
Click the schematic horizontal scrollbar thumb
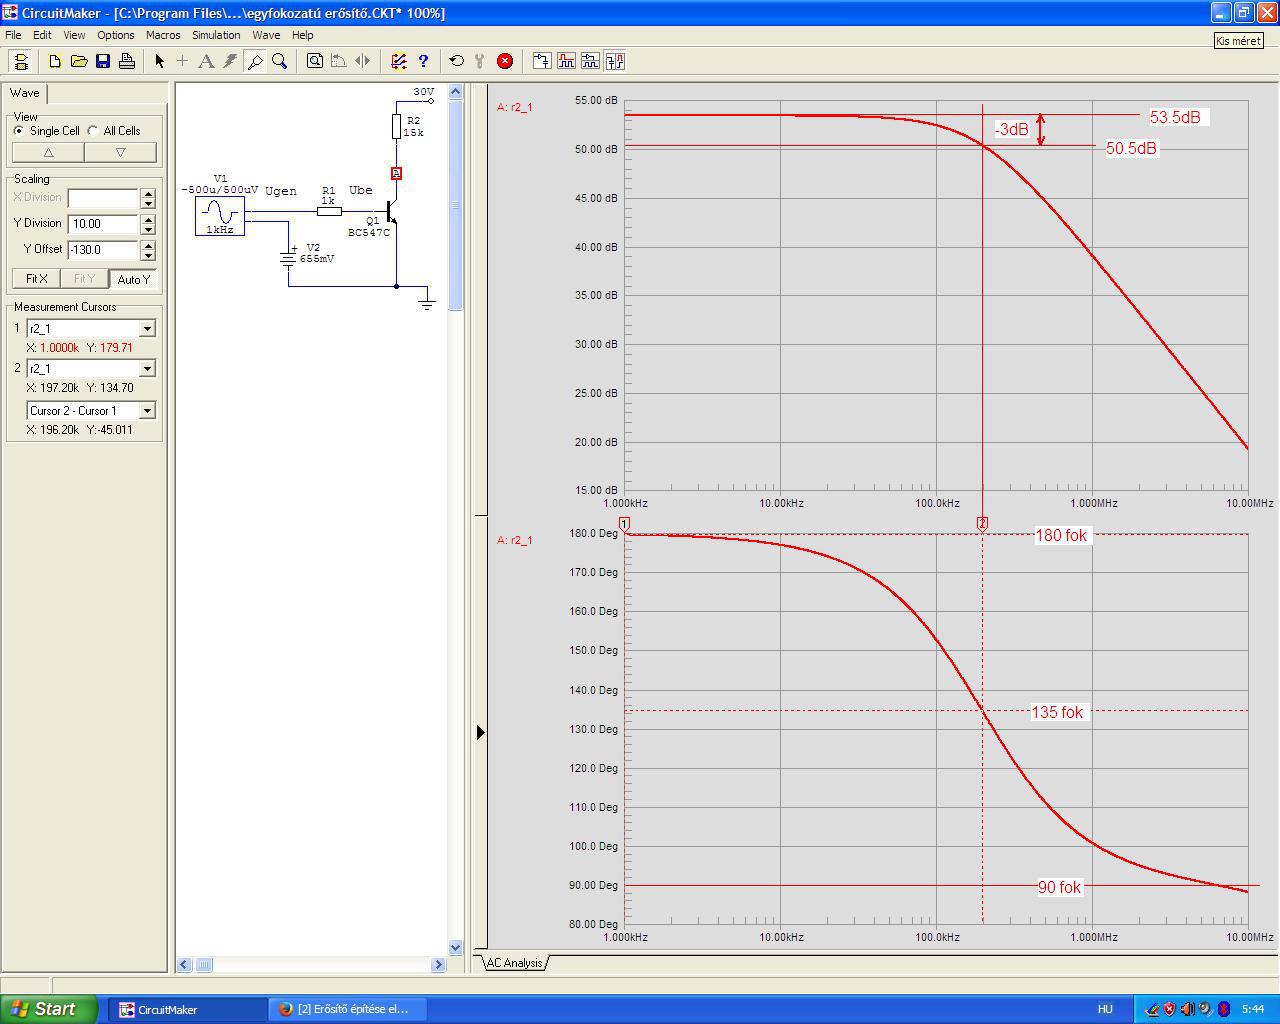pos(204,965)
